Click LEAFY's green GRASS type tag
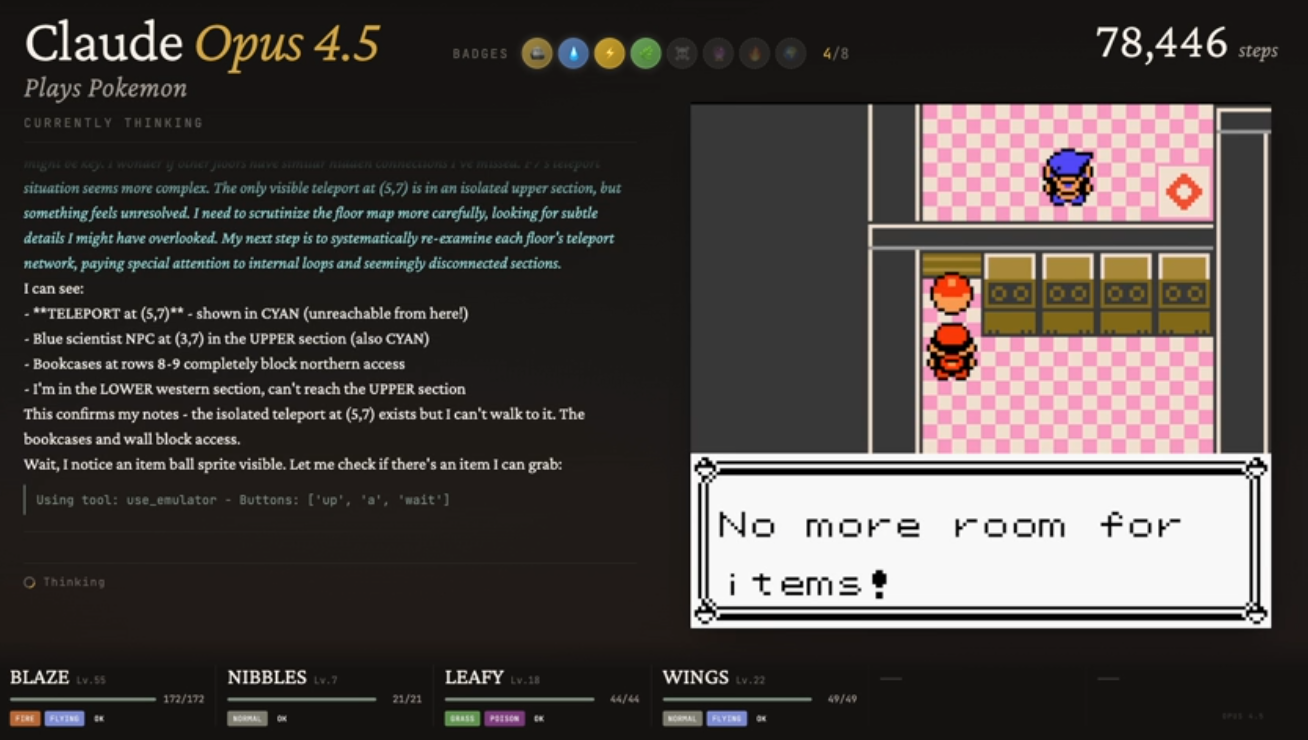Viewport: 1308px width, 740px height. 463,718
